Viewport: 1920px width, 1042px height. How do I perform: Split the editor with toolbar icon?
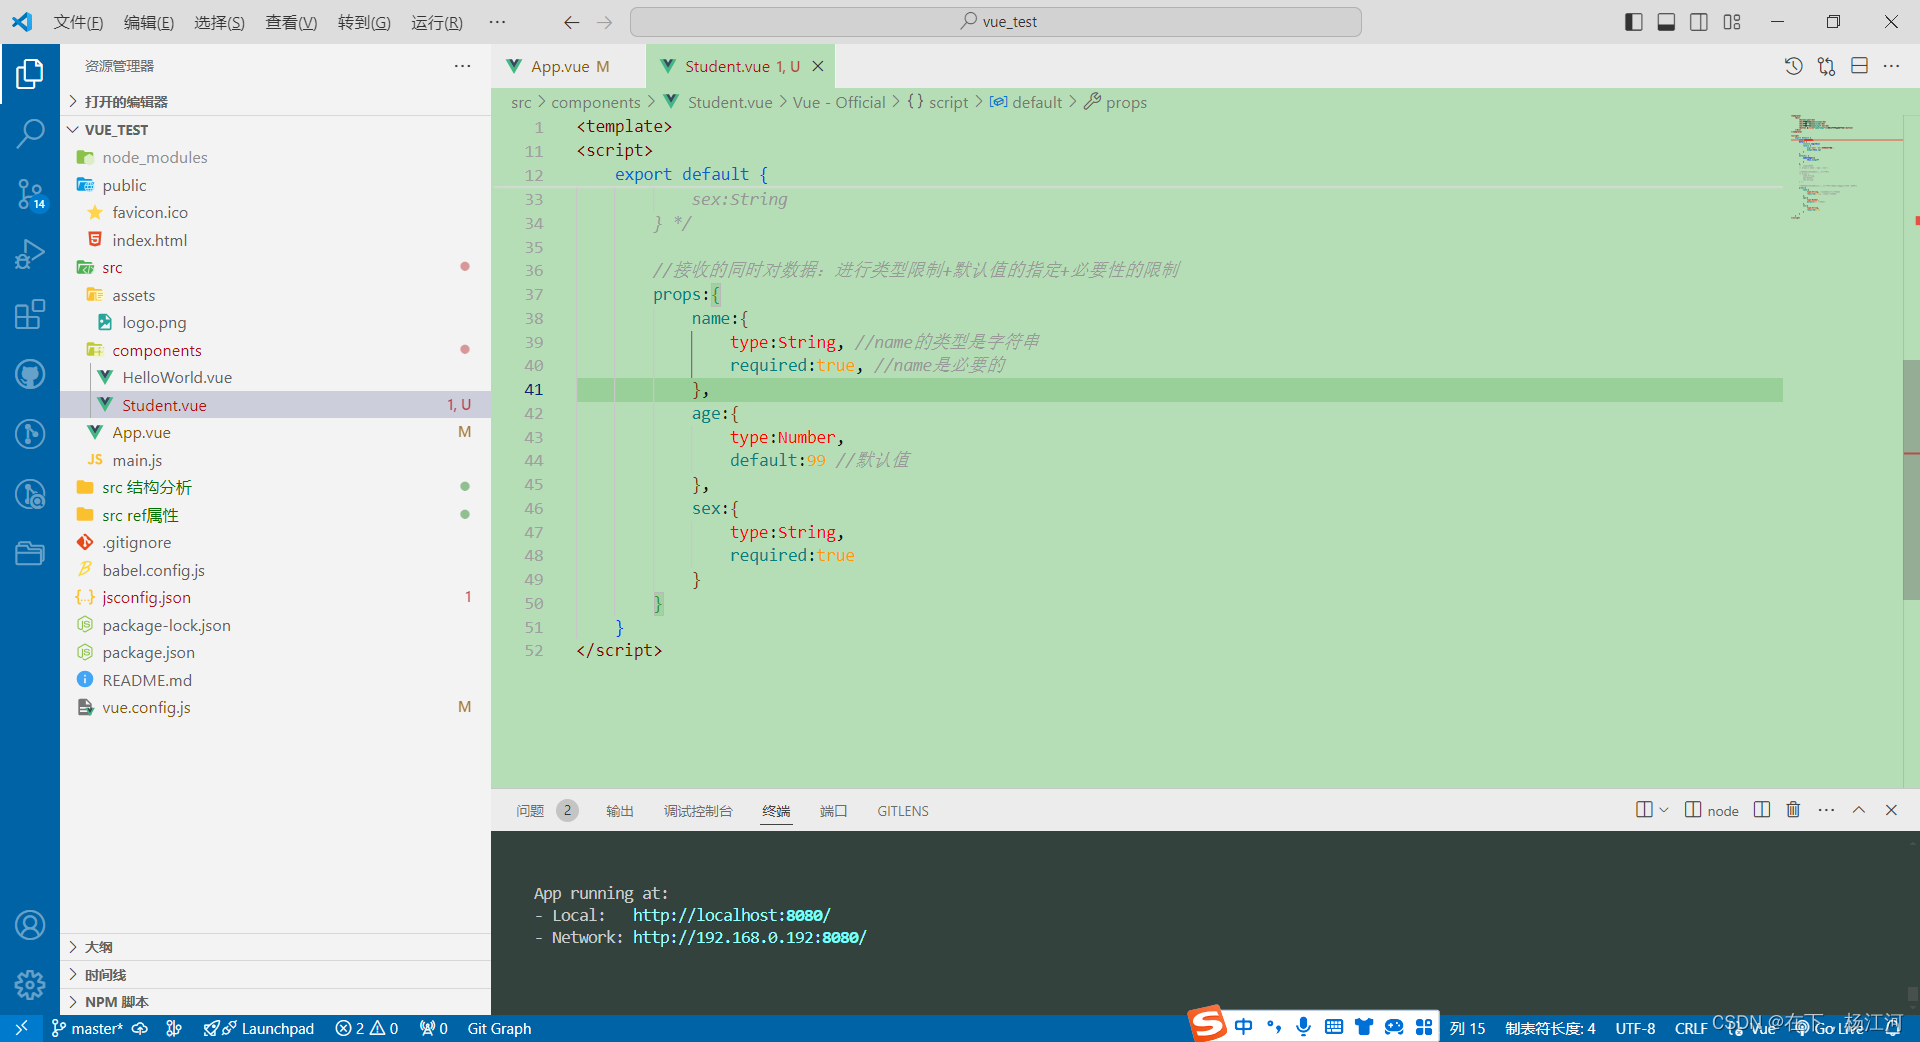(x=1859, y=66)
